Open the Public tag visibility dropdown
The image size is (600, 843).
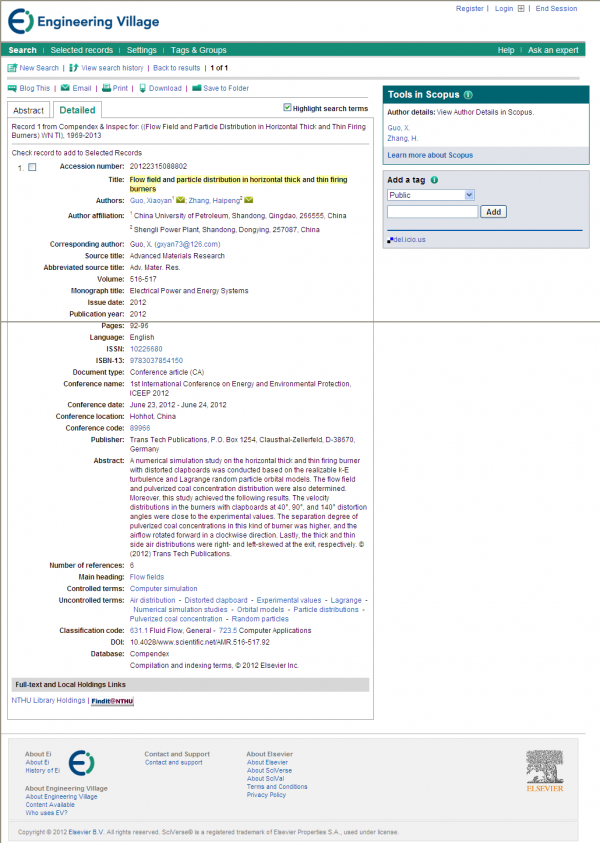click(x=431, y=195)
